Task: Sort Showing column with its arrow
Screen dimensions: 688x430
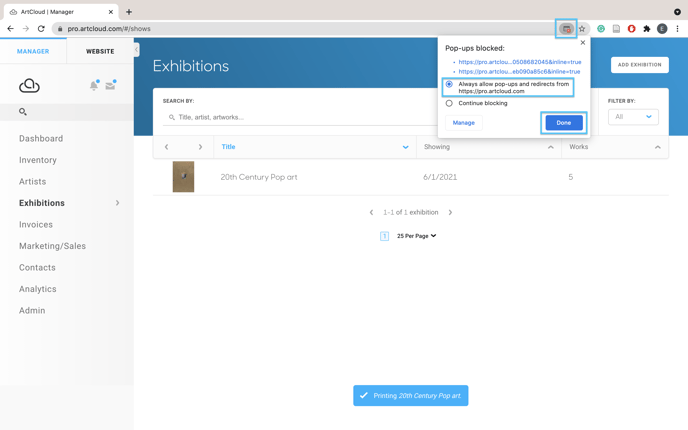Action: 551,147
